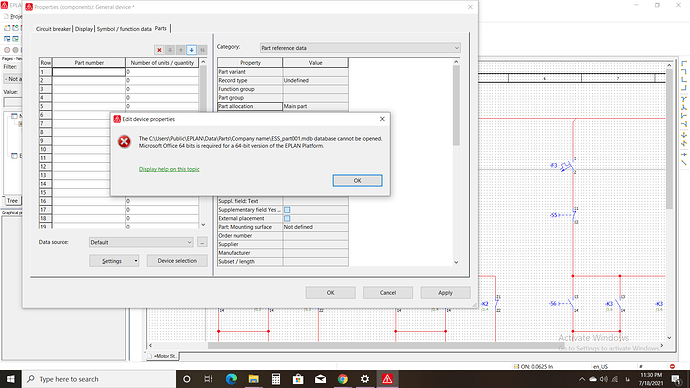This screenshot has height=388, width=690.
Task: Click the -S5 switch label in the schematic
Action: pos(554,215)
